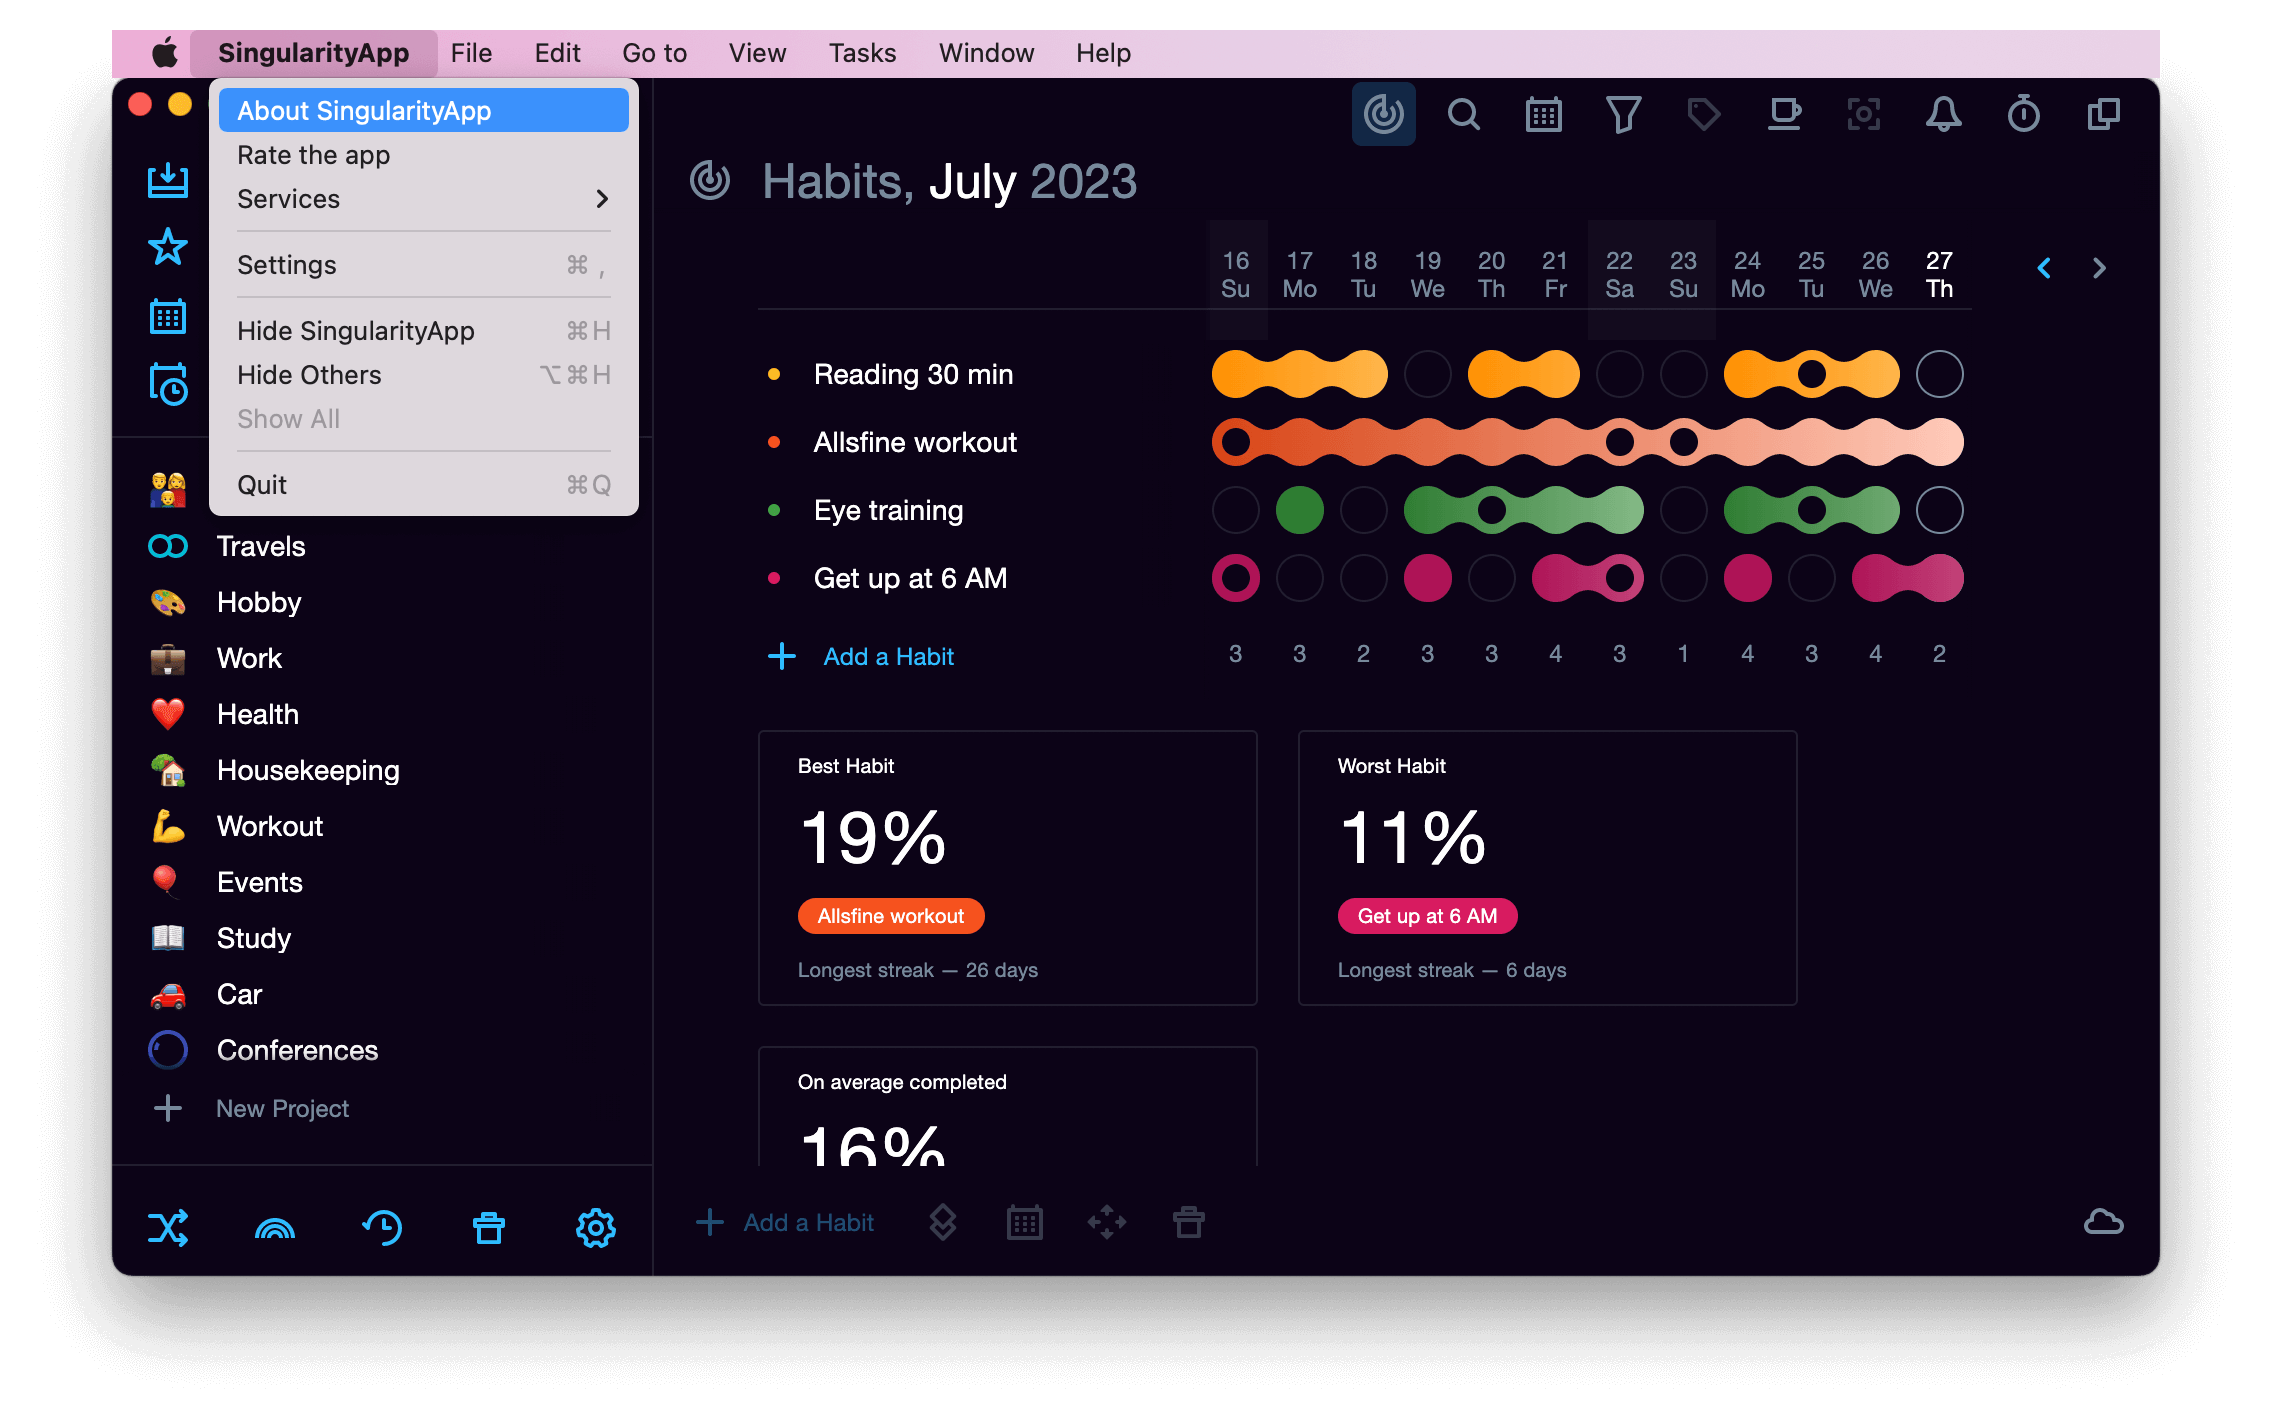Click Add a Habit in bottom bar
2272x1424 pixels.
coord(808,1222)
